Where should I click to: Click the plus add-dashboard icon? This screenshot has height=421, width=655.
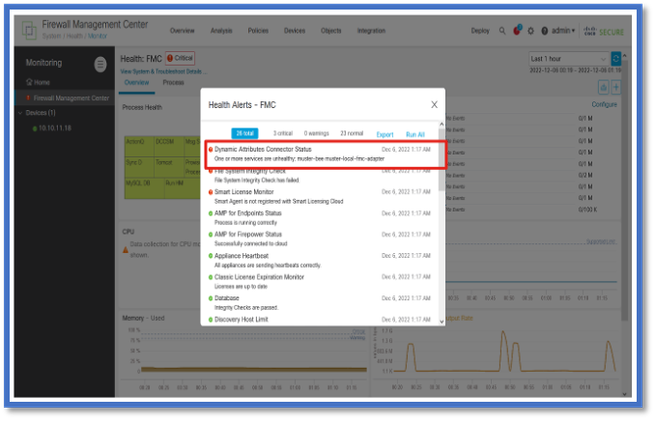coord(616,88)
